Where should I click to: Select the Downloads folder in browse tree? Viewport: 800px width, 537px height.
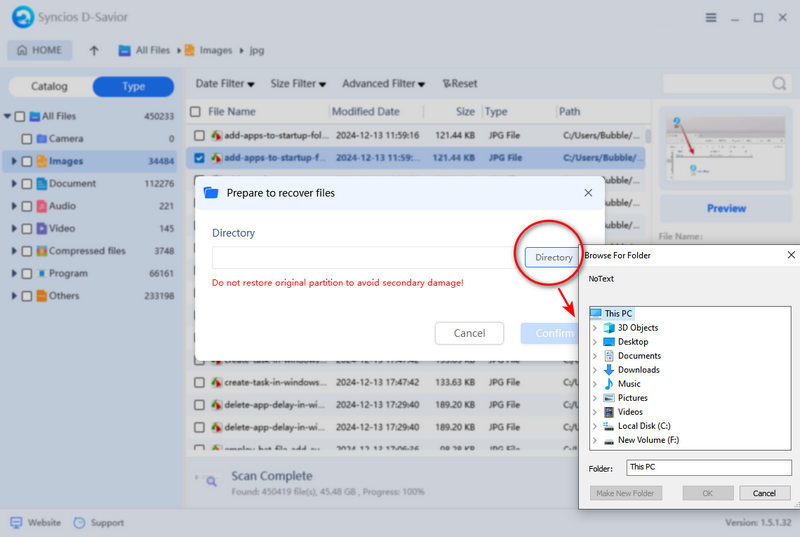click(x=638, y=370)
